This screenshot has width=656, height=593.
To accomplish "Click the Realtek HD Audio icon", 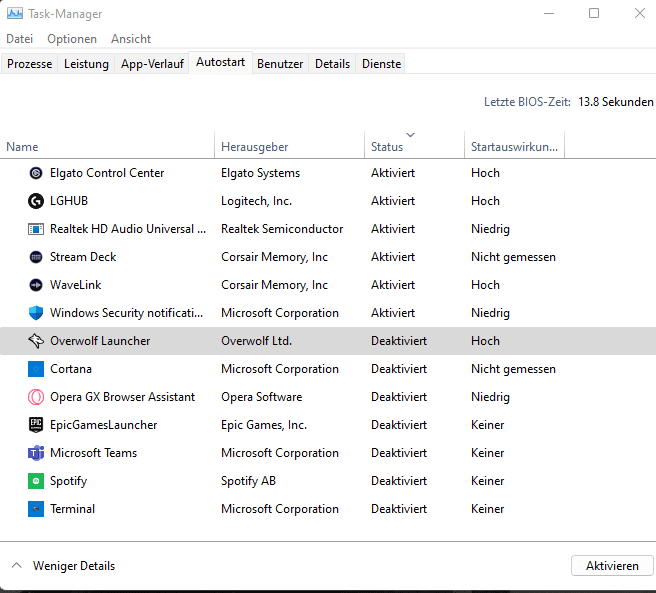I will point(36,229).
